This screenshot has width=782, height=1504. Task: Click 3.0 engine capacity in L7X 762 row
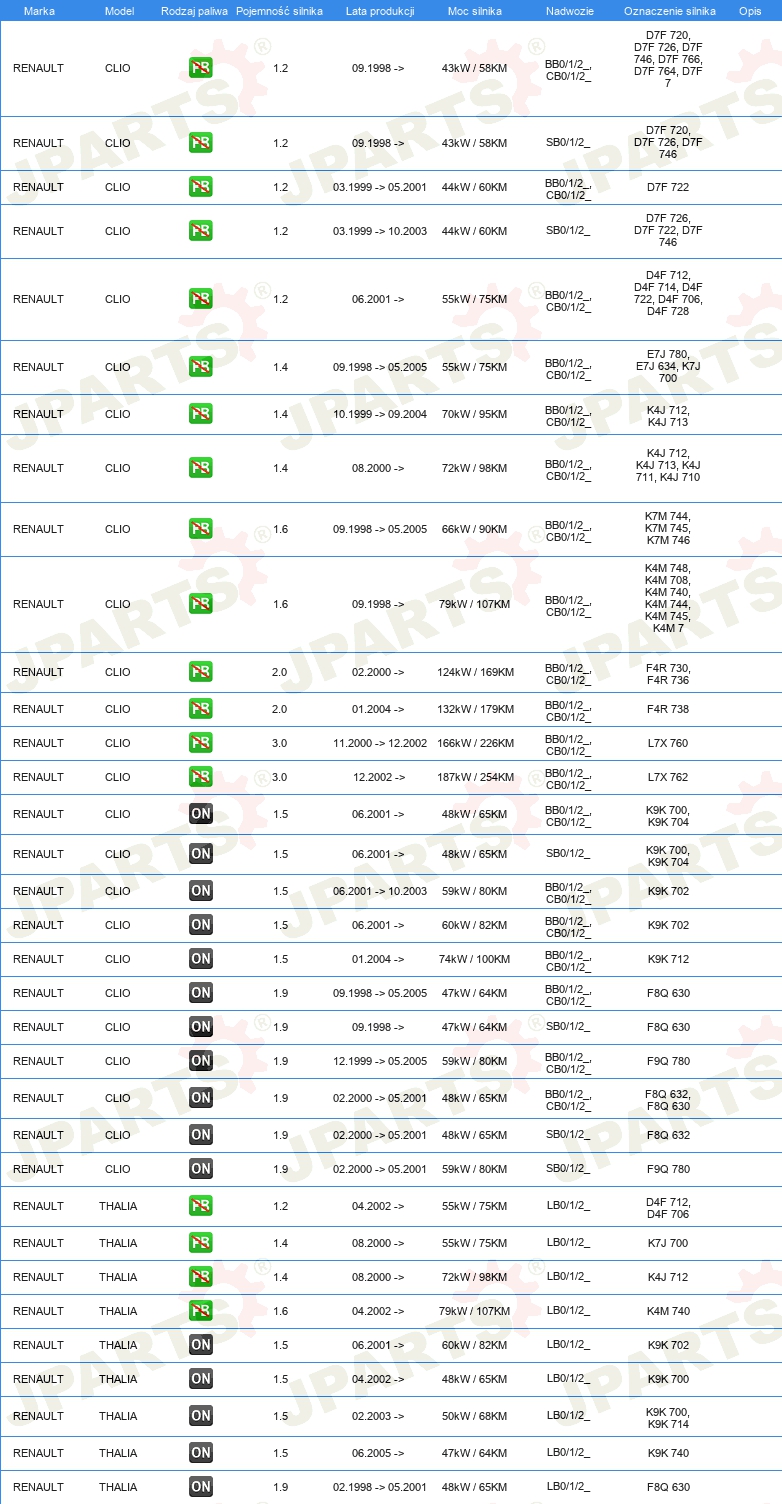click(x=280, y=777)
